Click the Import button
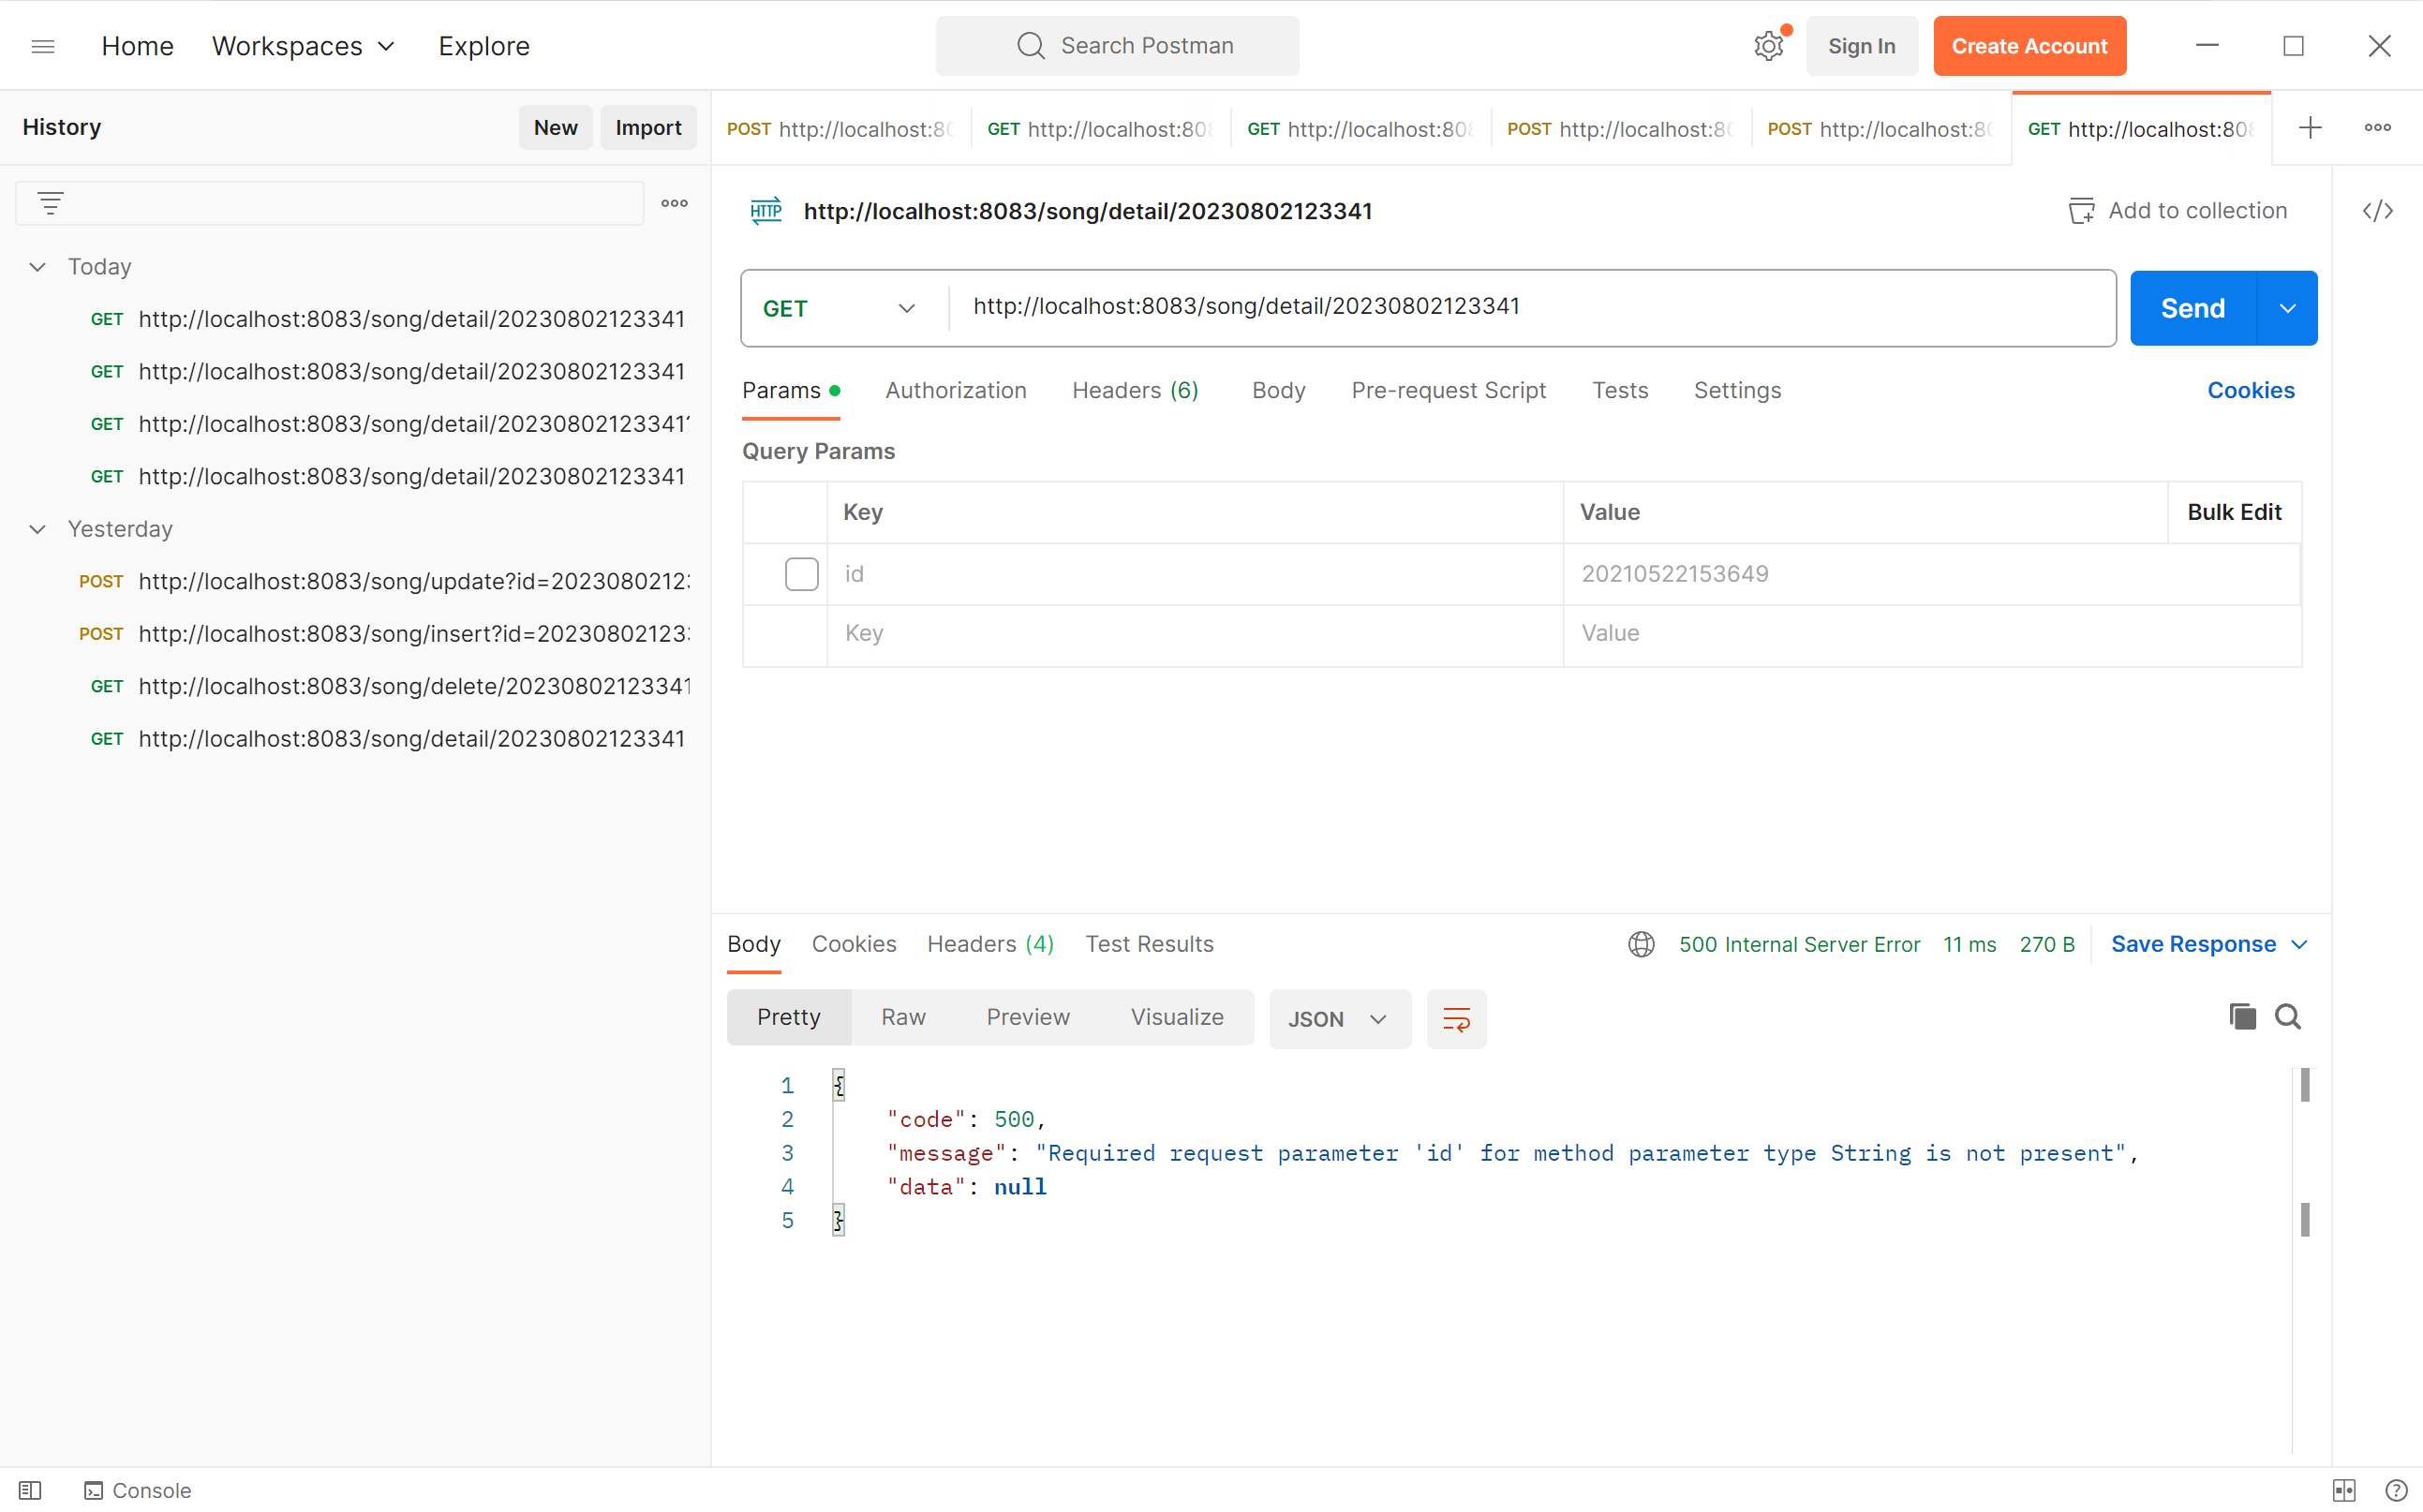This screenshot has height=1512, width=2423. (648, 127)
